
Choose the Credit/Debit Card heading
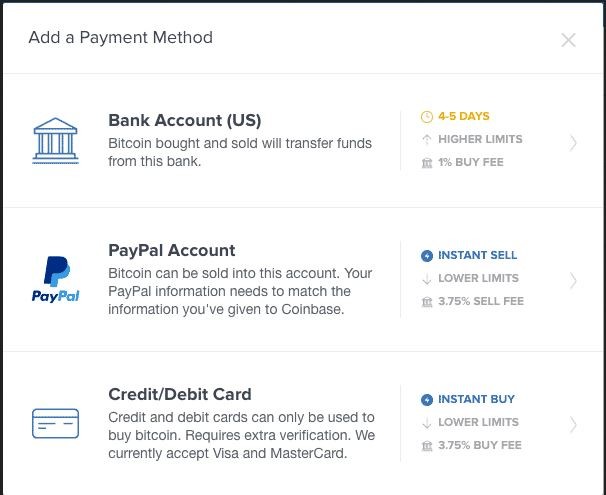180,395
